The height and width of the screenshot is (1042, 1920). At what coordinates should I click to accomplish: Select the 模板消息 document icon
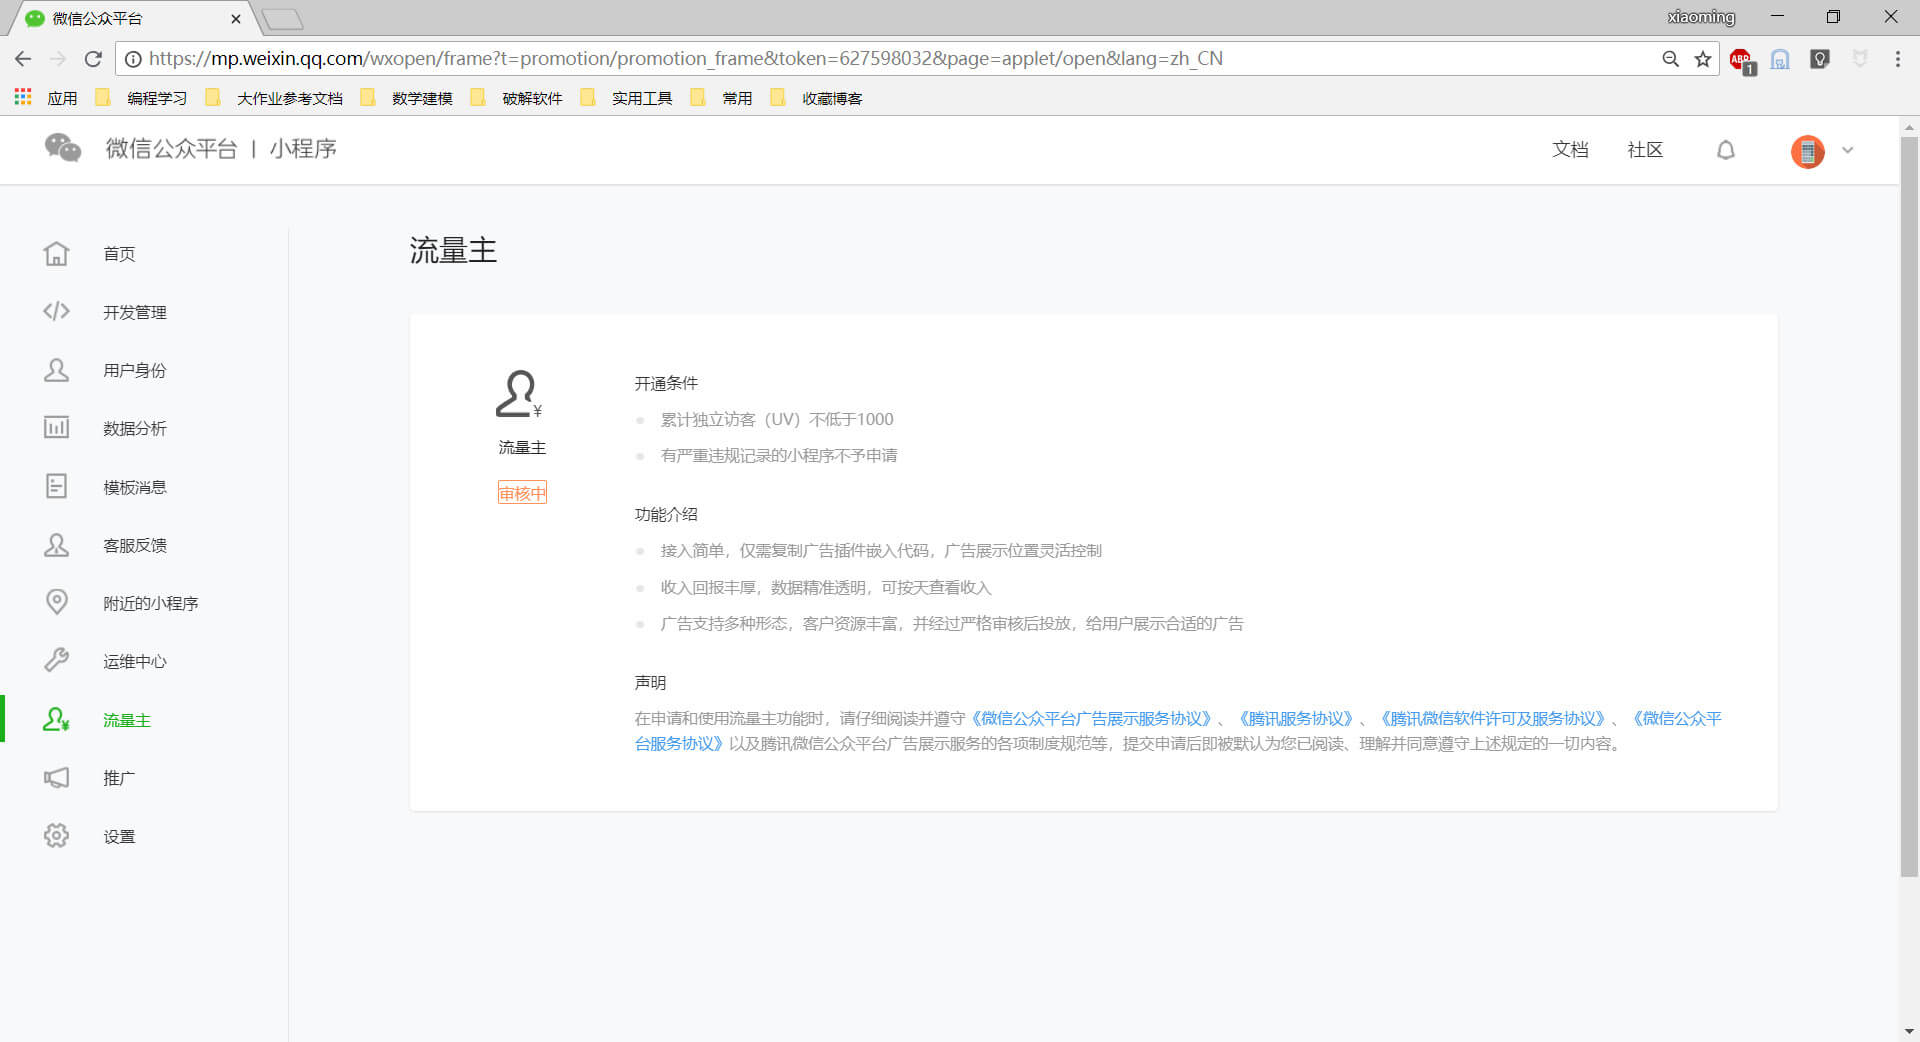[x=56, y=487]
